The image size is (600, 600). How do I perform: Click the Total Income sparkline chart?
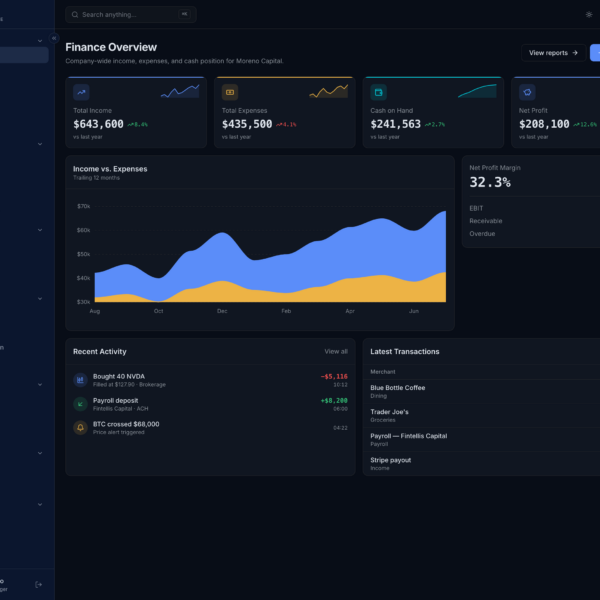coord(180,91)
